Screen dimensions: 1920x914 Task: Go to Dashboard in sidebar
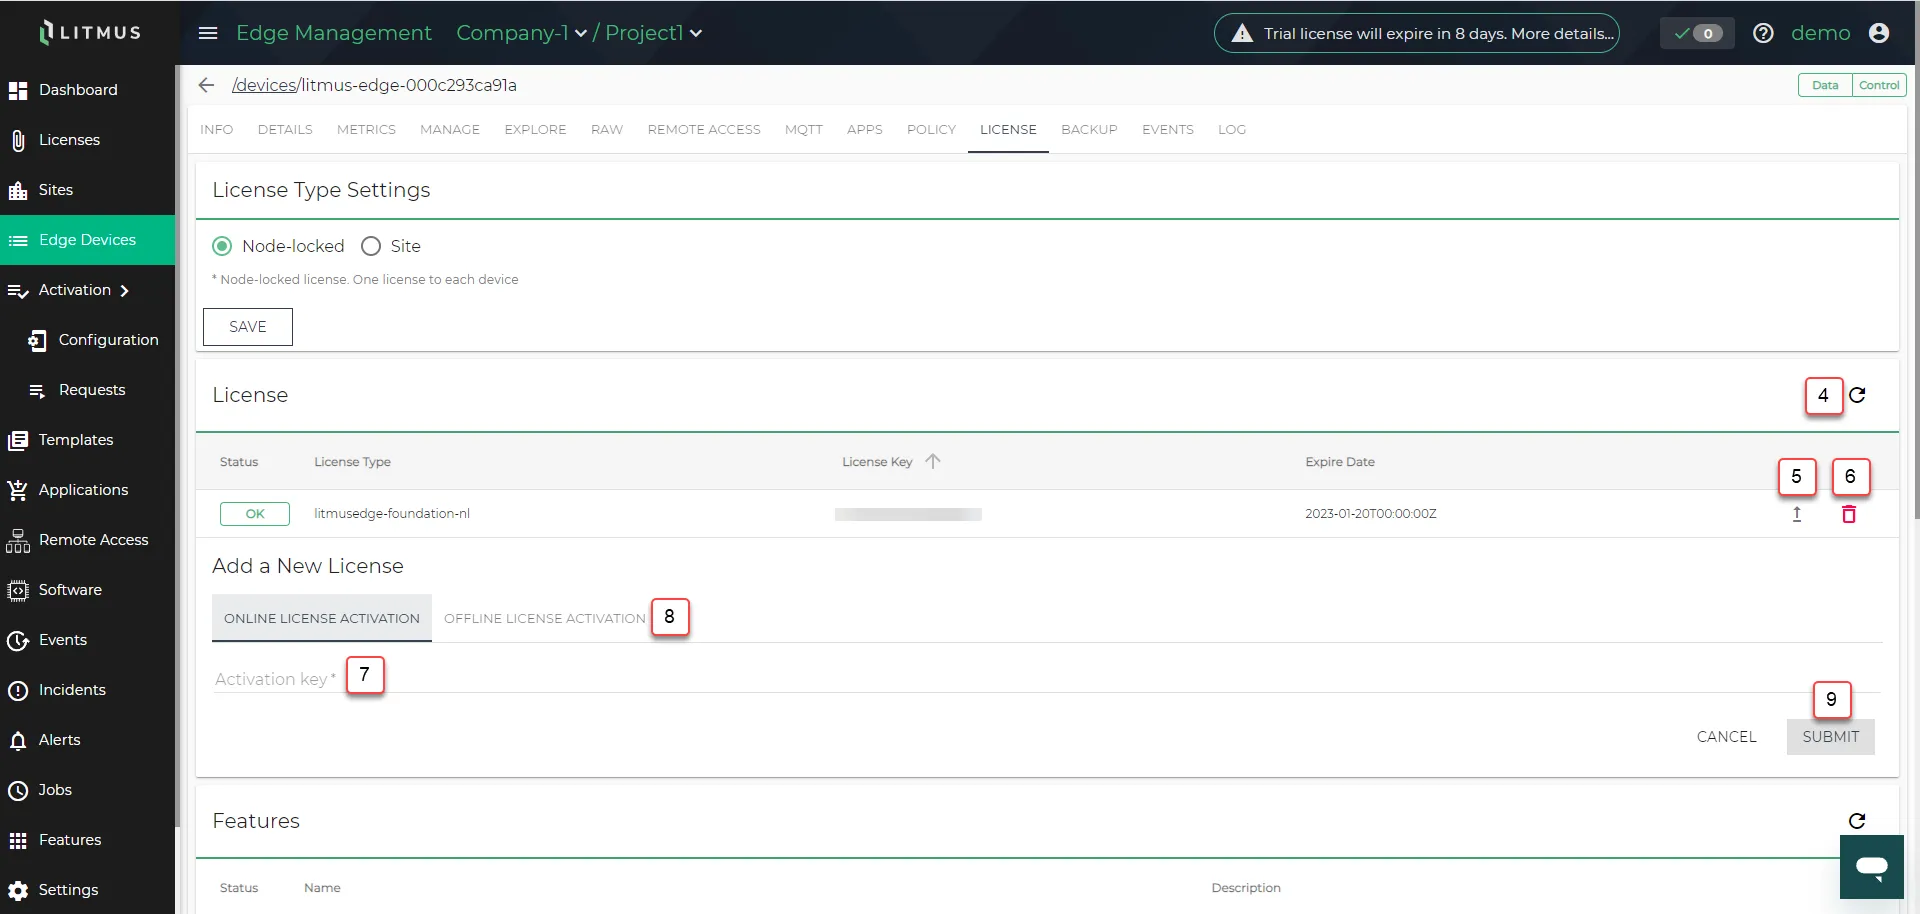tap(87, 90)
